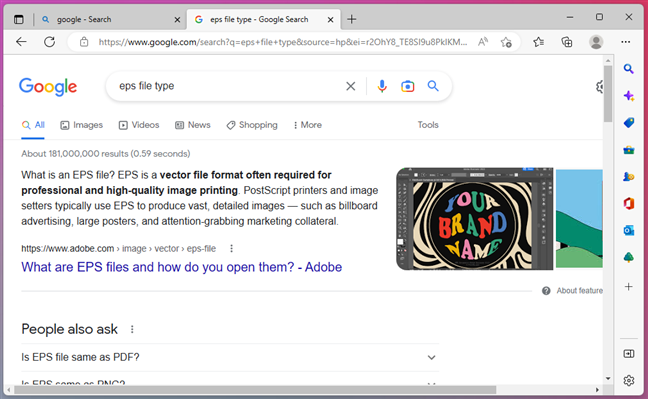Switch to the All results tab
Image resolution: width=648 pixels, height=399 pixels.
pyautogui.click(x=33, y=125)
